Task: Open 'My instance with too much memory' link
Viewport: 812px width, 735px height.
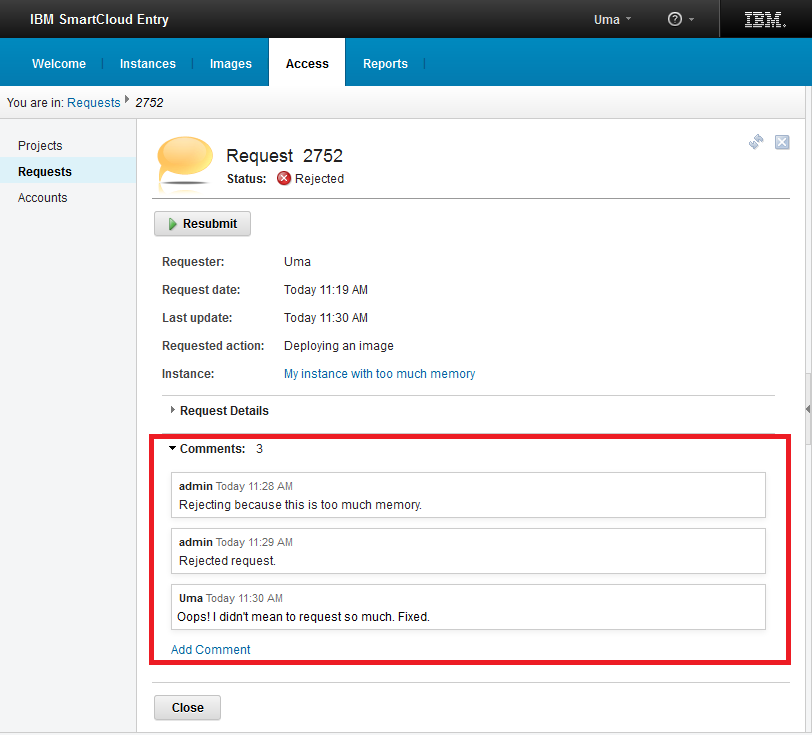Action: coord(379,374)
